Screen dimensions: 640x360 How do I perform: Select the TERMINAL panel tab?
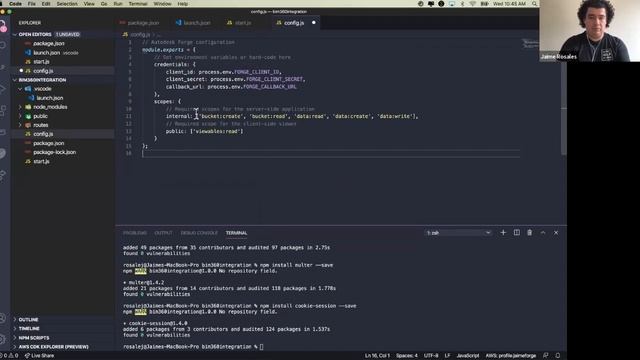(236, 233)
